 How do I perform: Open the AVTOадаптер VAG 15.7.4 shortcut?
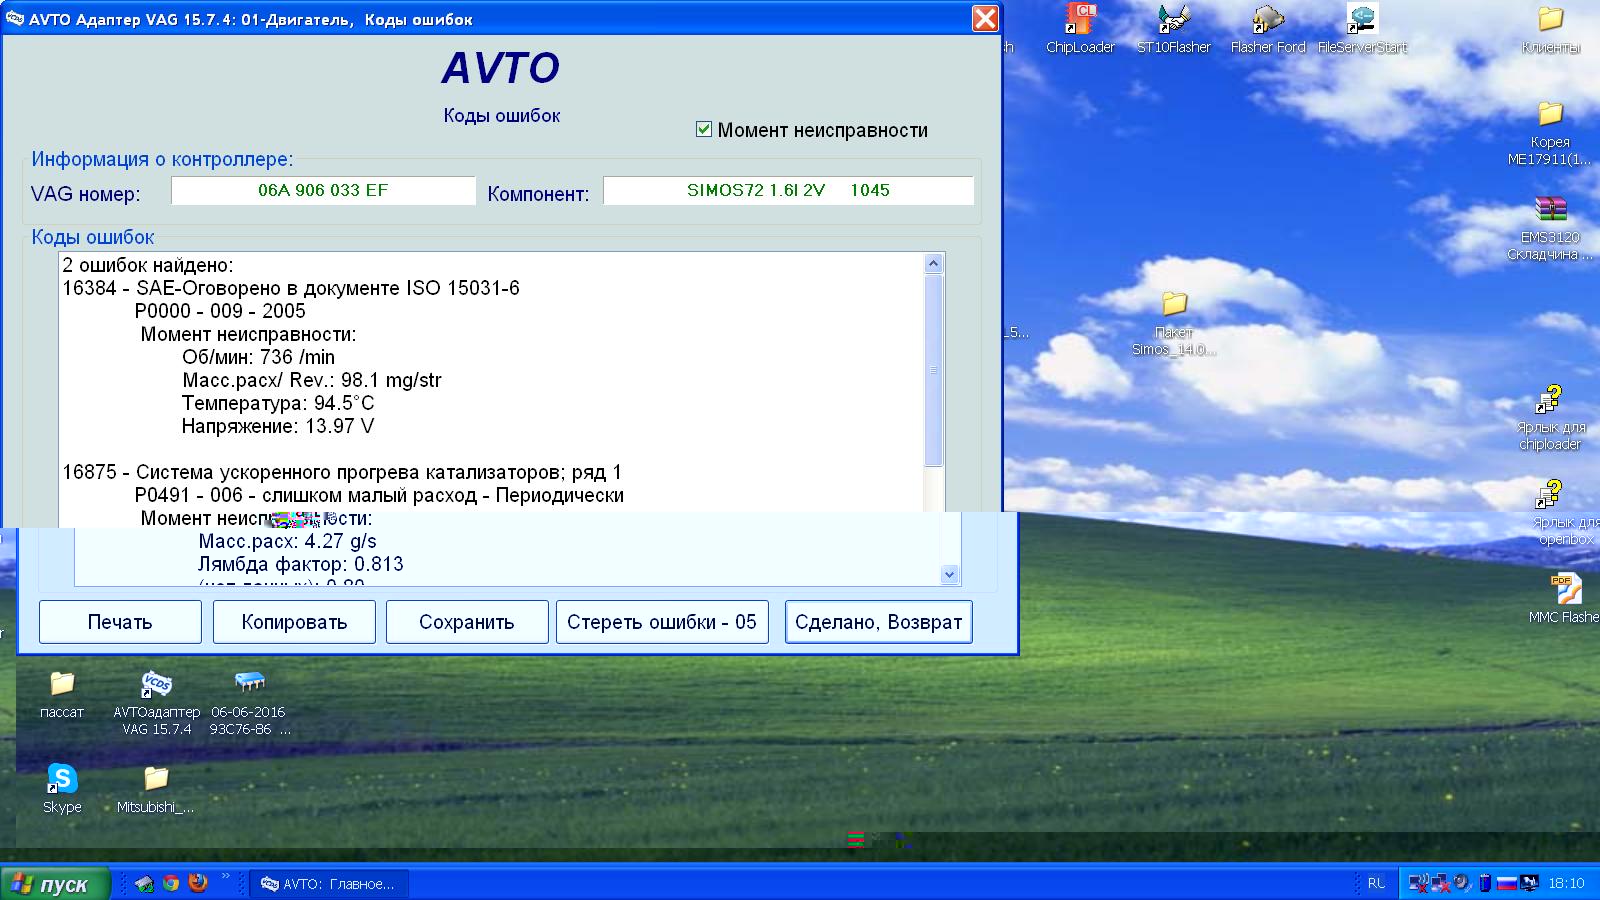coord(156,685)
